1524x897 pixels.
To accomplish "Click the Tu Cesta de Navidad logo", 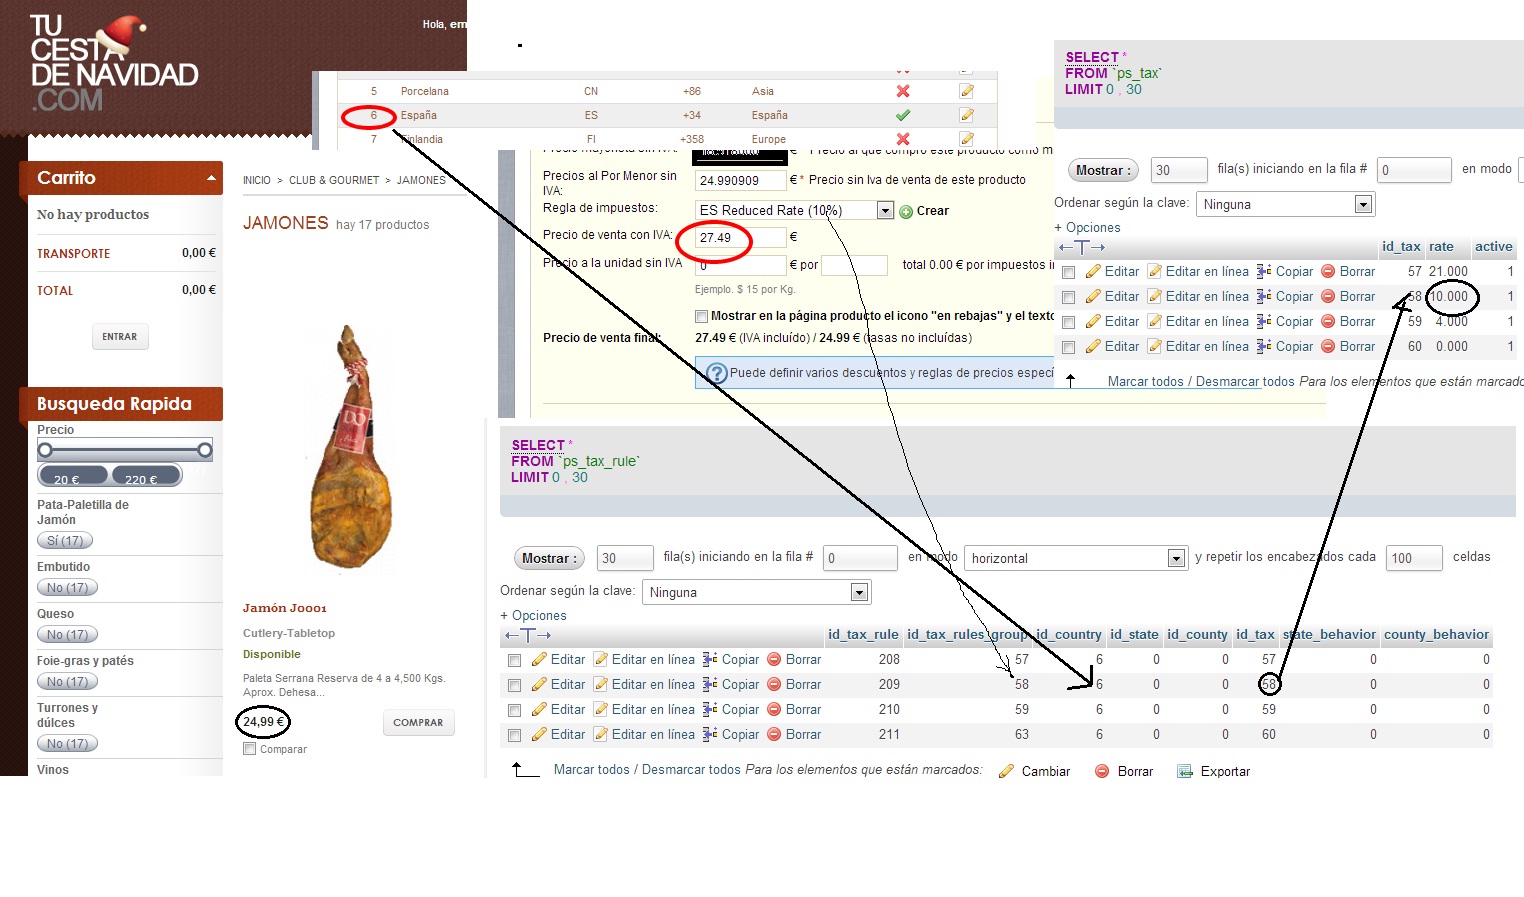I will [x=114, y=63].
